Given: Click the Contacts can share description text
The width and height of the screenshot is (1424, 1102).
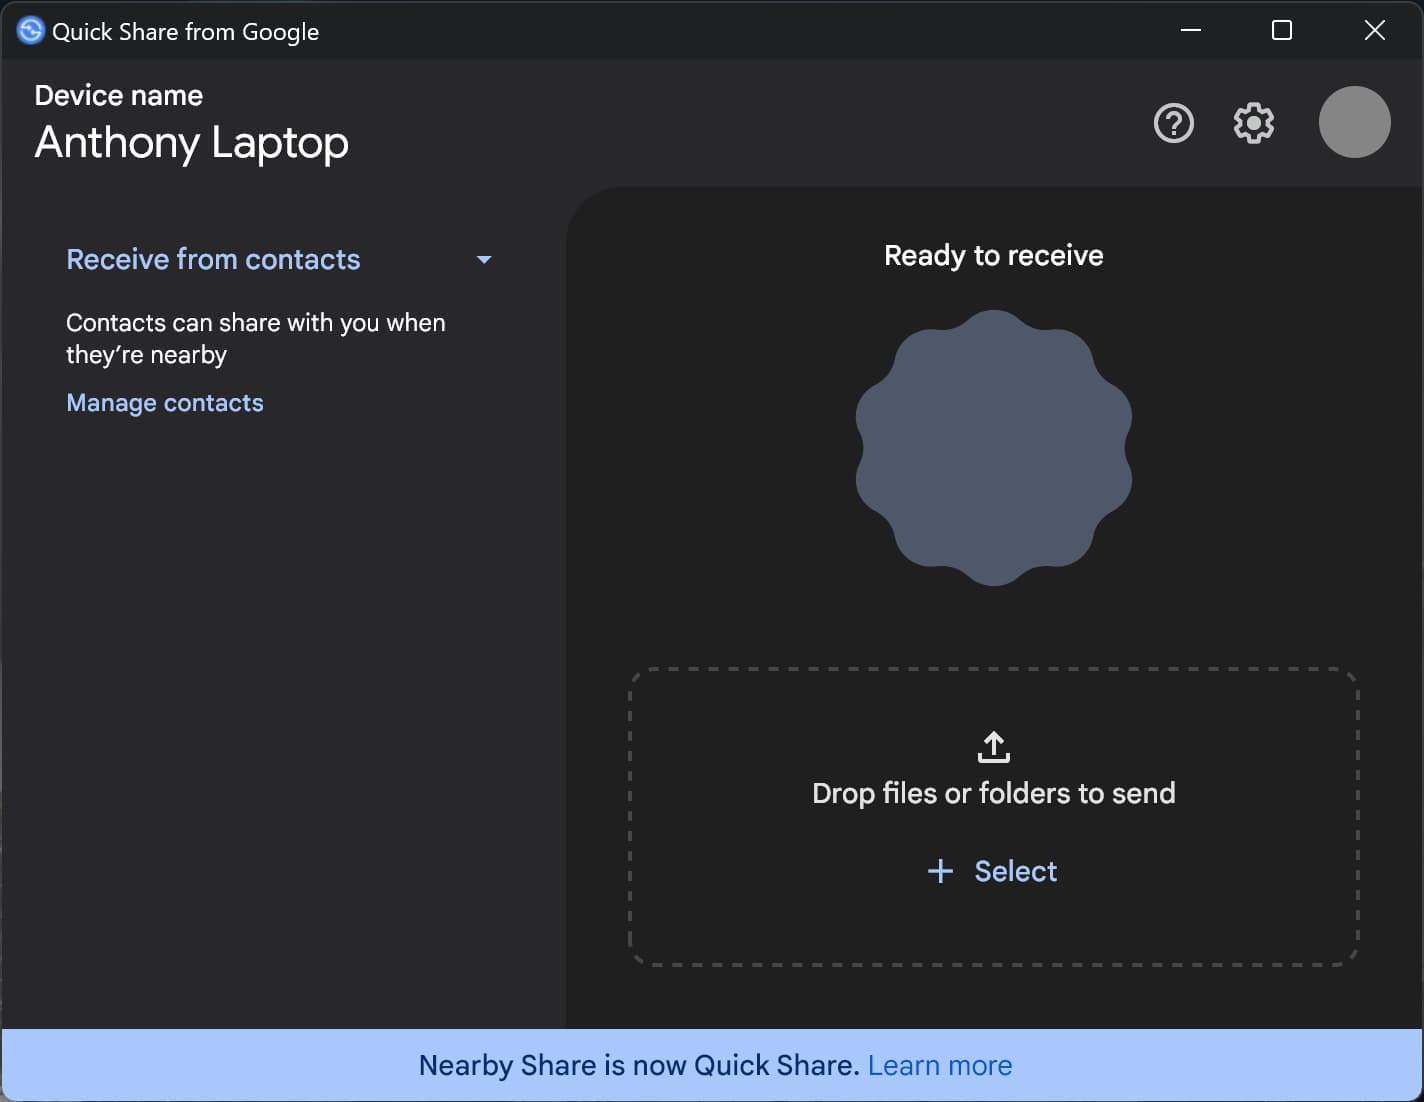Looking at the screenshot, I should (256, 338).
